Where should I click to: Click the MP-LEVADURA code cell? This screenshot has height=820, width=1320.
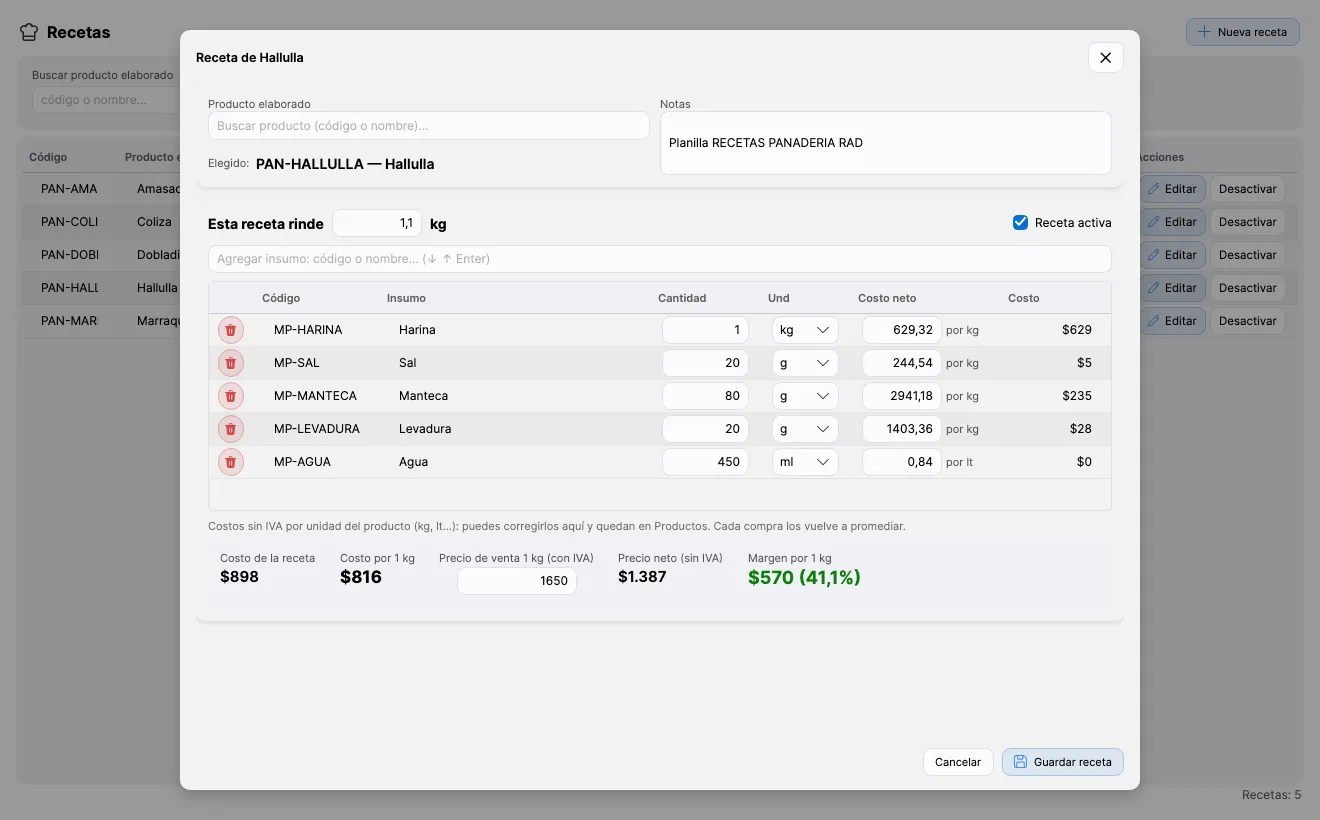coord(317,429)
